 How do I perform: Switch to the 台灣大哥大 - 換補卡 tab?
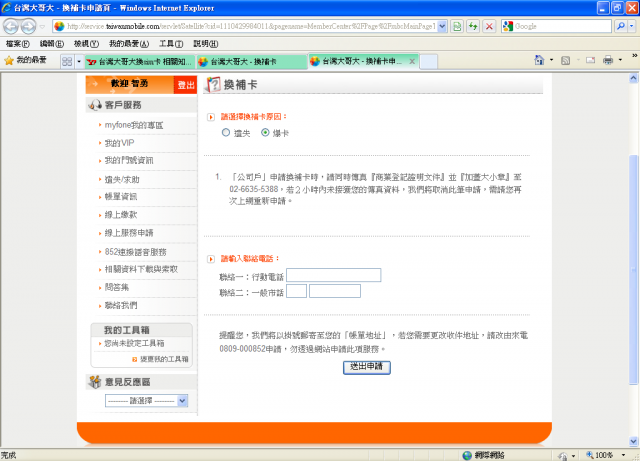(x=252, y=62)
